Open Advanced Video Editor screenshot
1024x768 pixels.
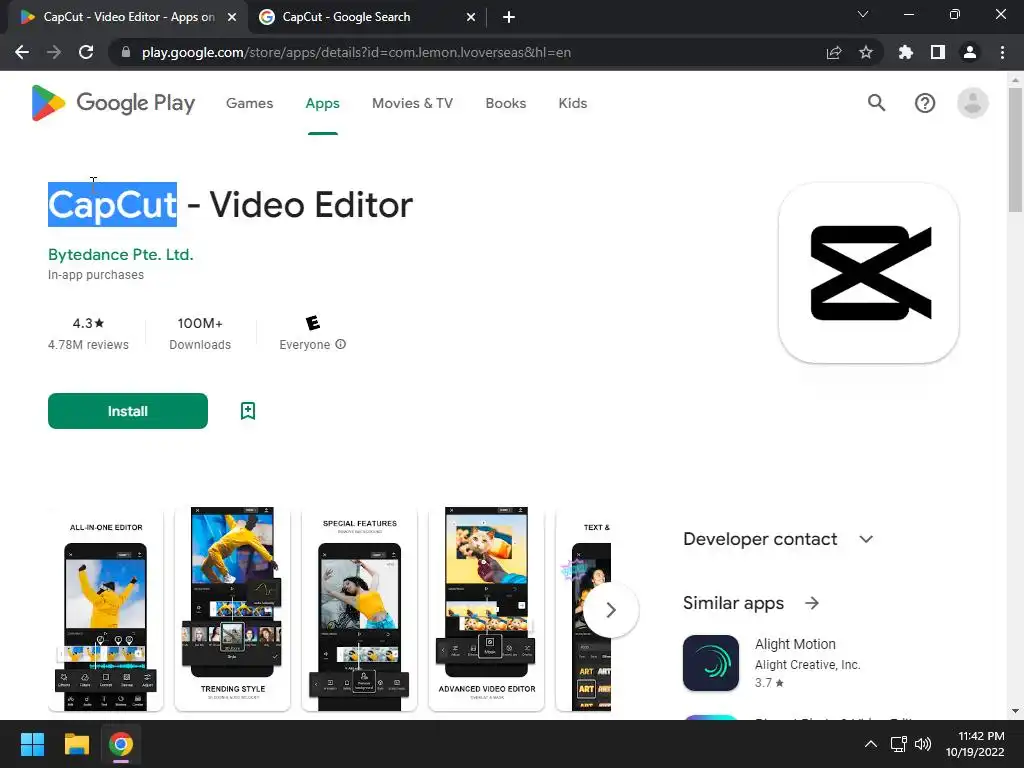487,609
